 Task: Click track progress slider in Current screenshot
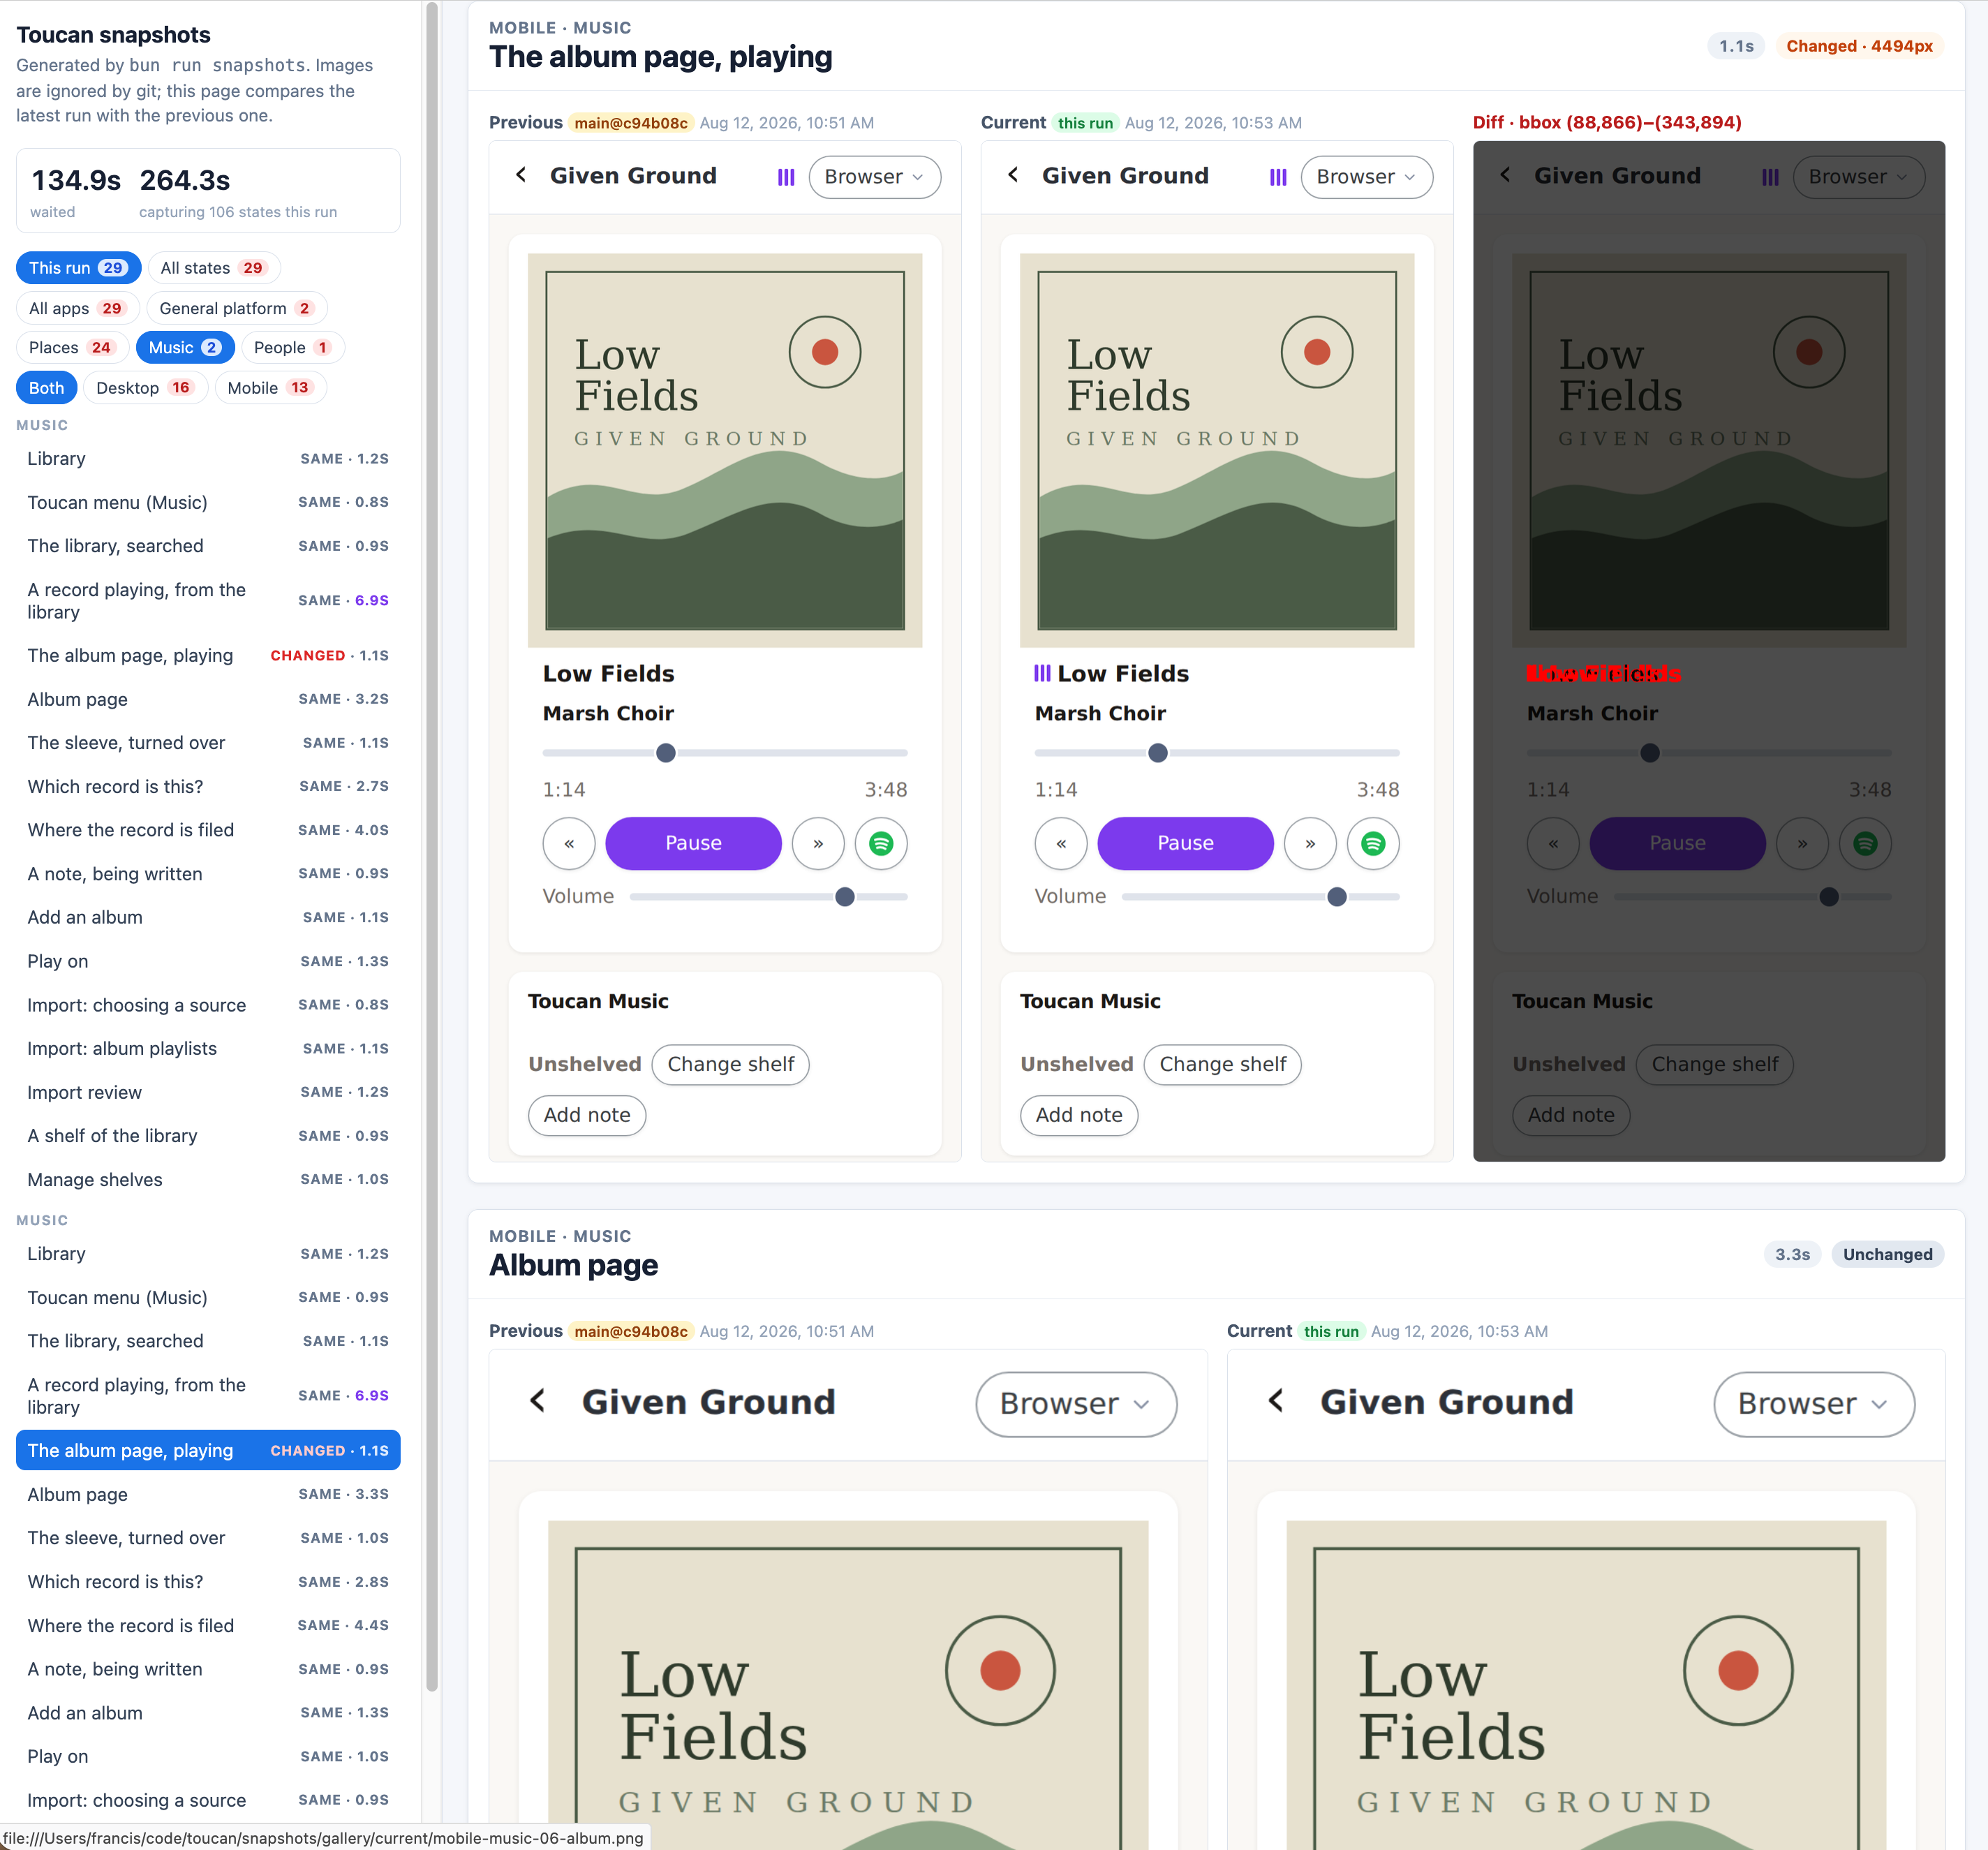coord(1217,753)
